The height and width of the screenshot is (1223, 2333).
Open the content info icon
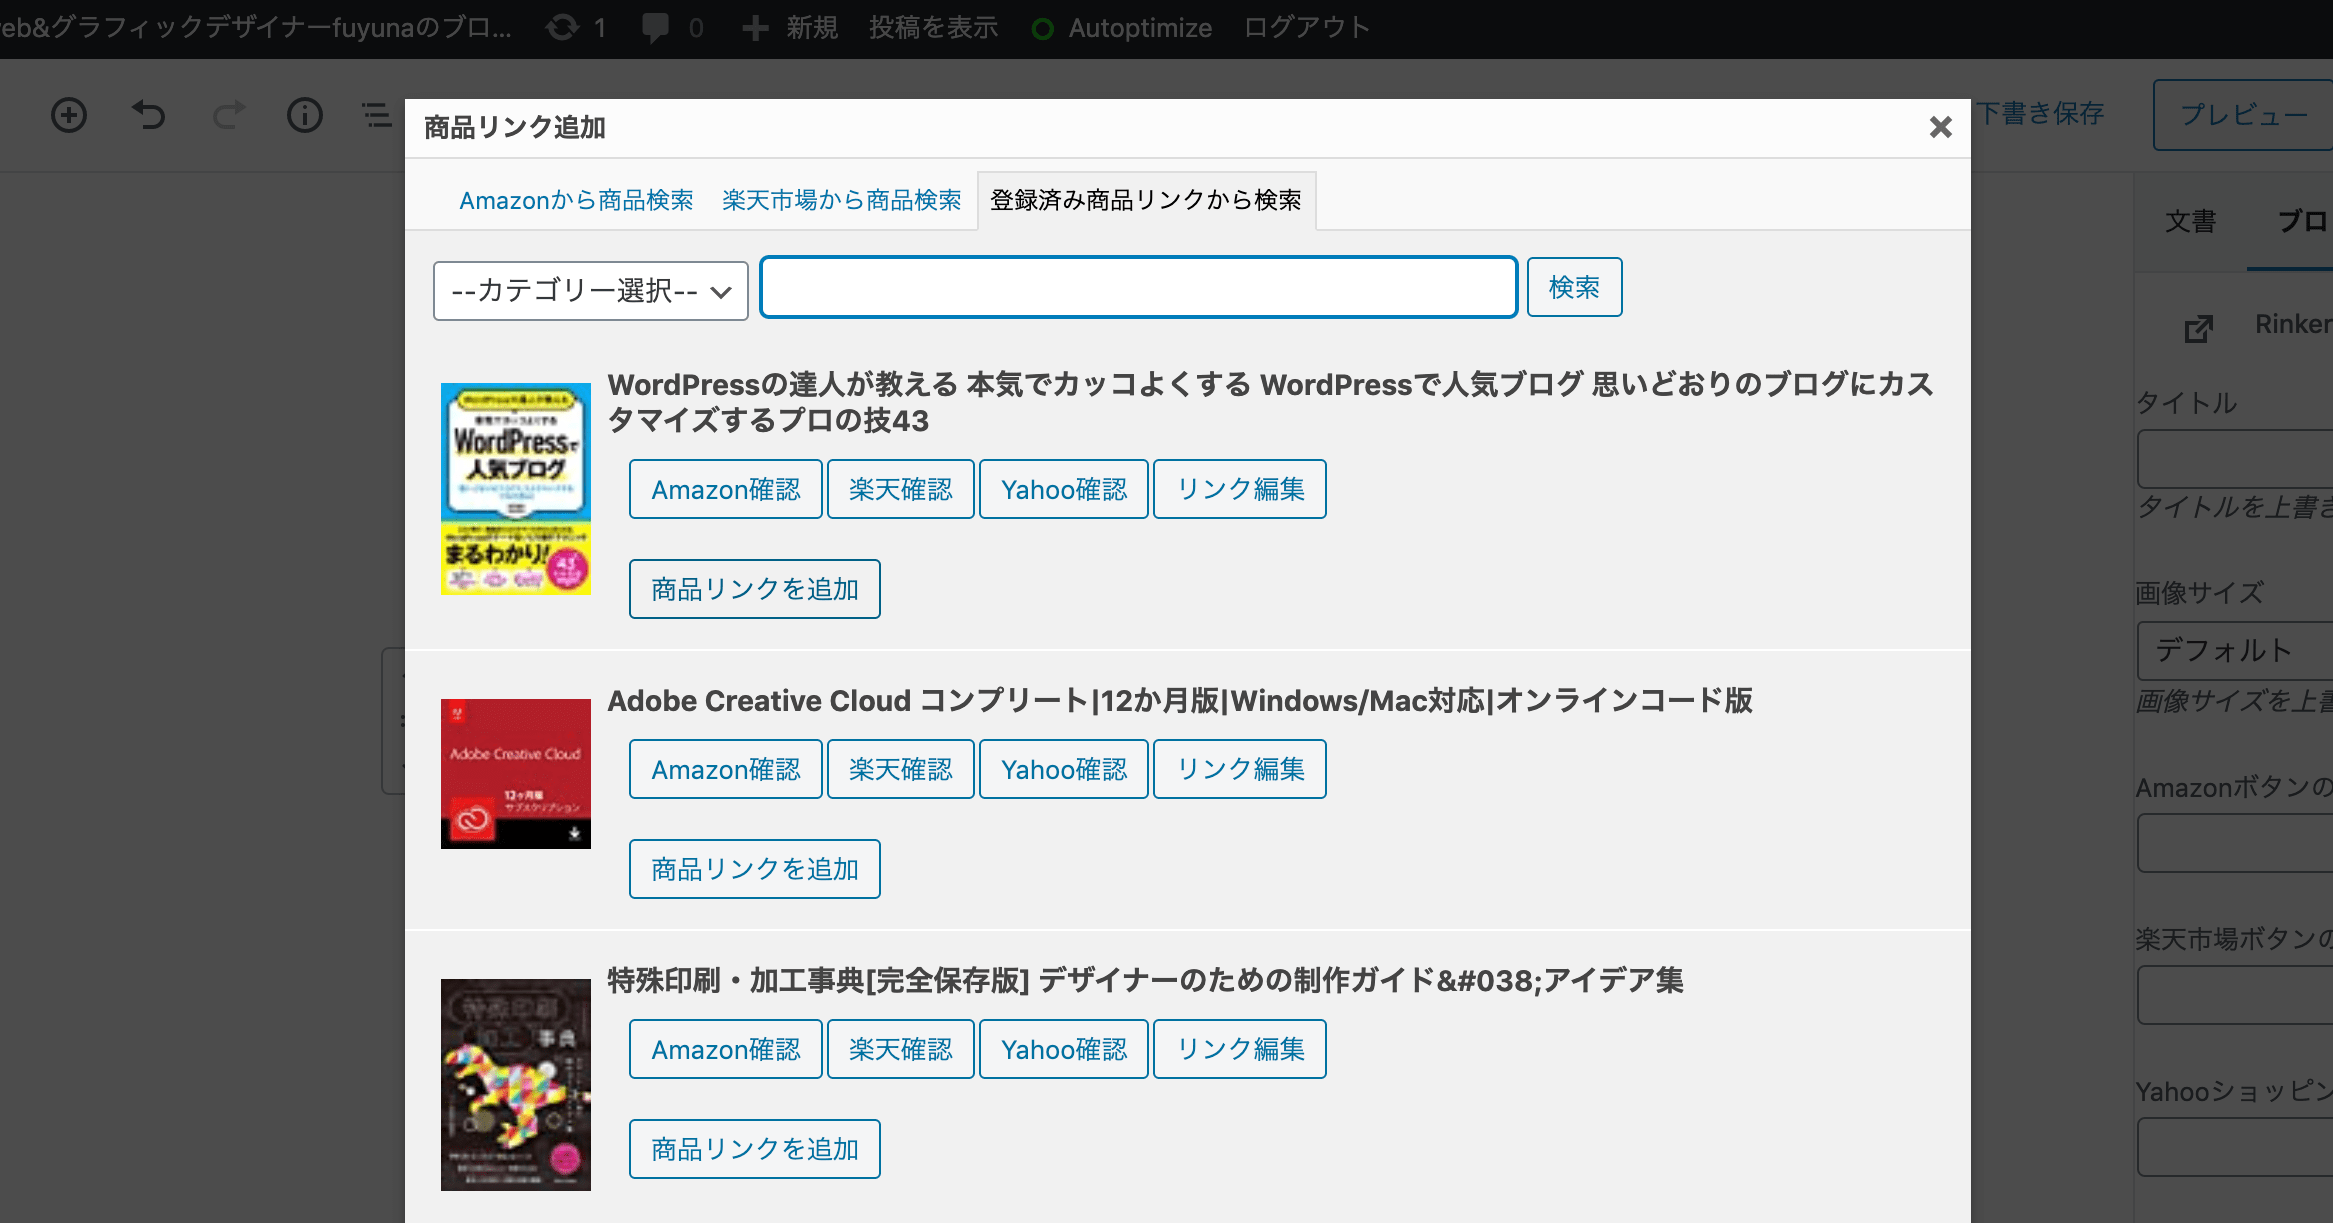point(305,115)
